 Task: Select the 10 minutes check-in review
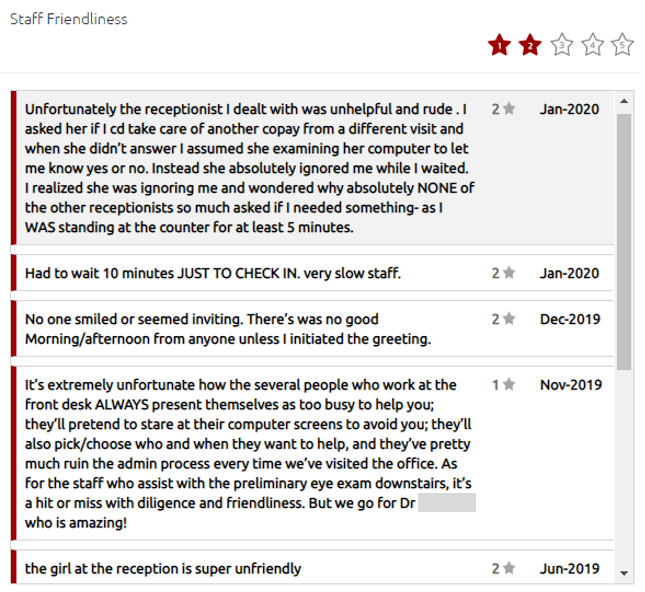pyautogui.click(x=212, y=272)
